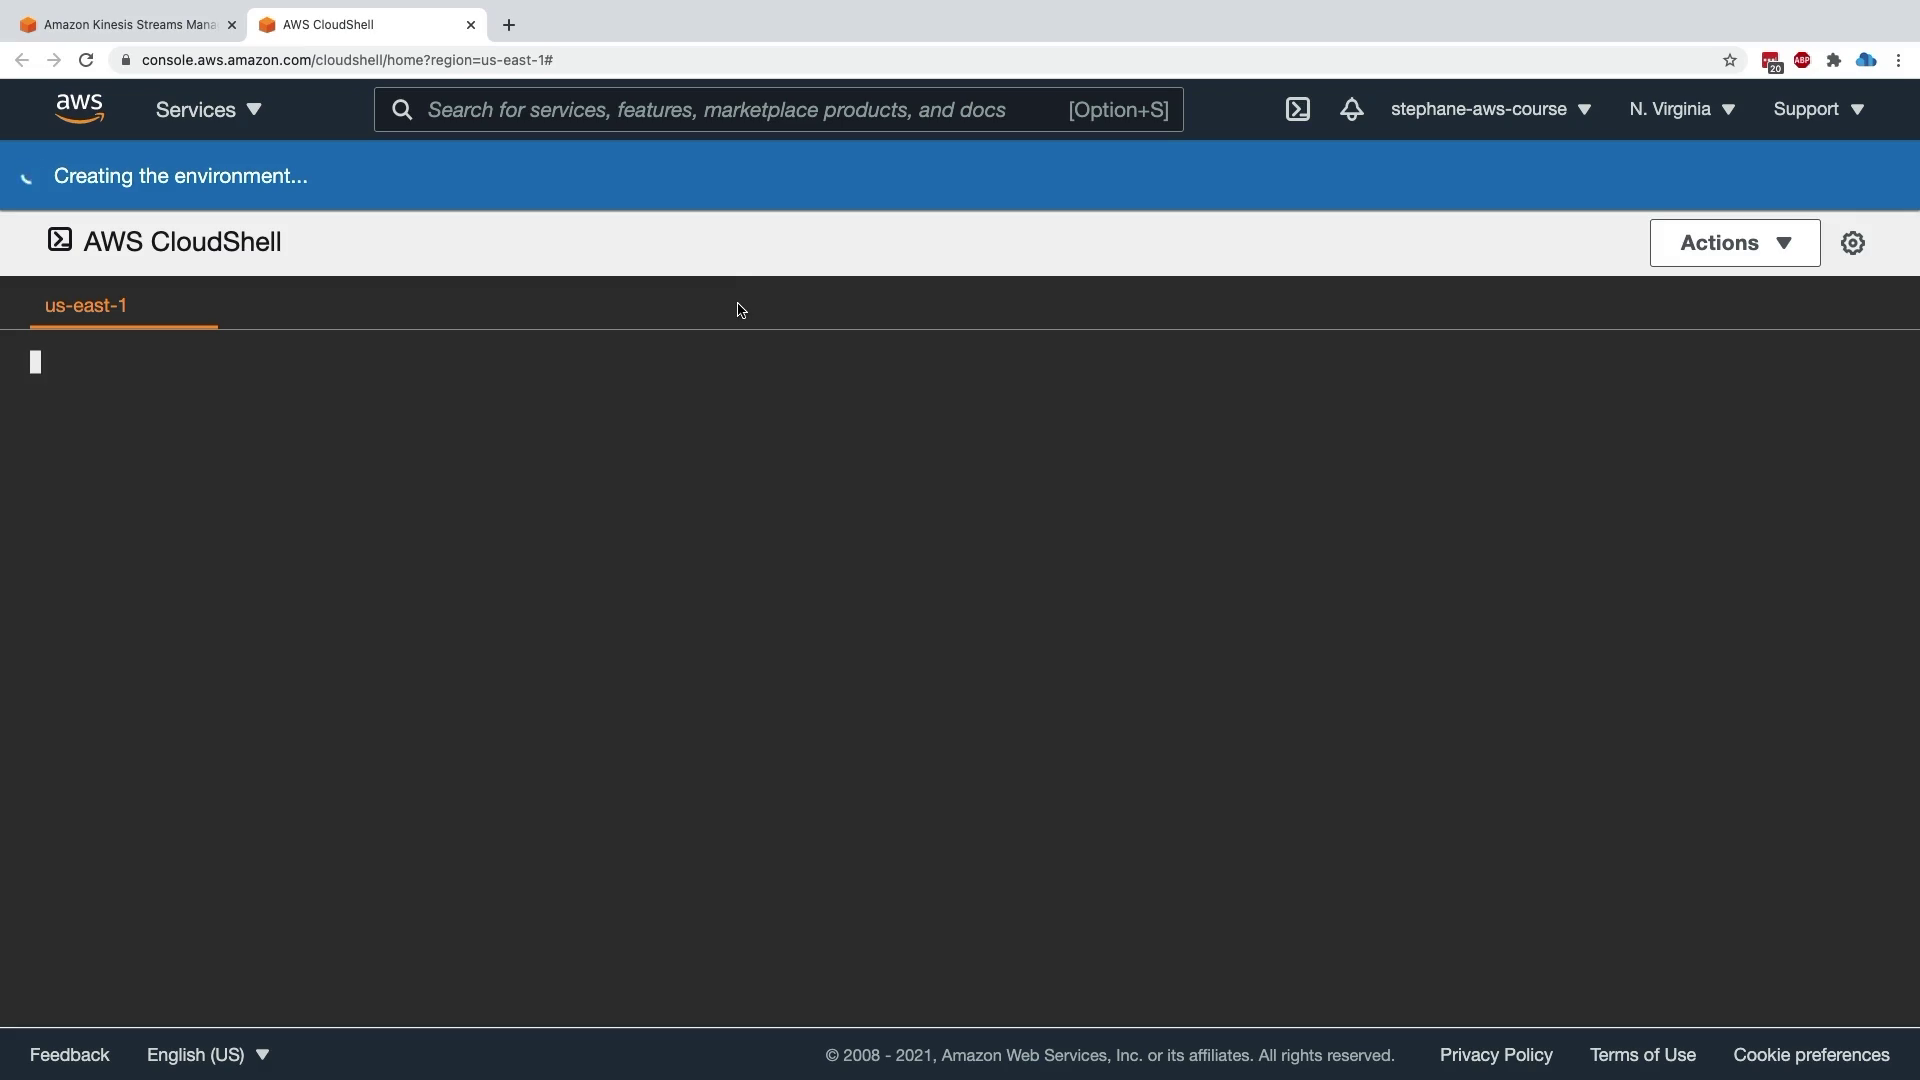Image resolution: width=1920 pixels, height=1080 pixels.
Task: Bookmark page with star icon
Action: (x=1730, y=60)
